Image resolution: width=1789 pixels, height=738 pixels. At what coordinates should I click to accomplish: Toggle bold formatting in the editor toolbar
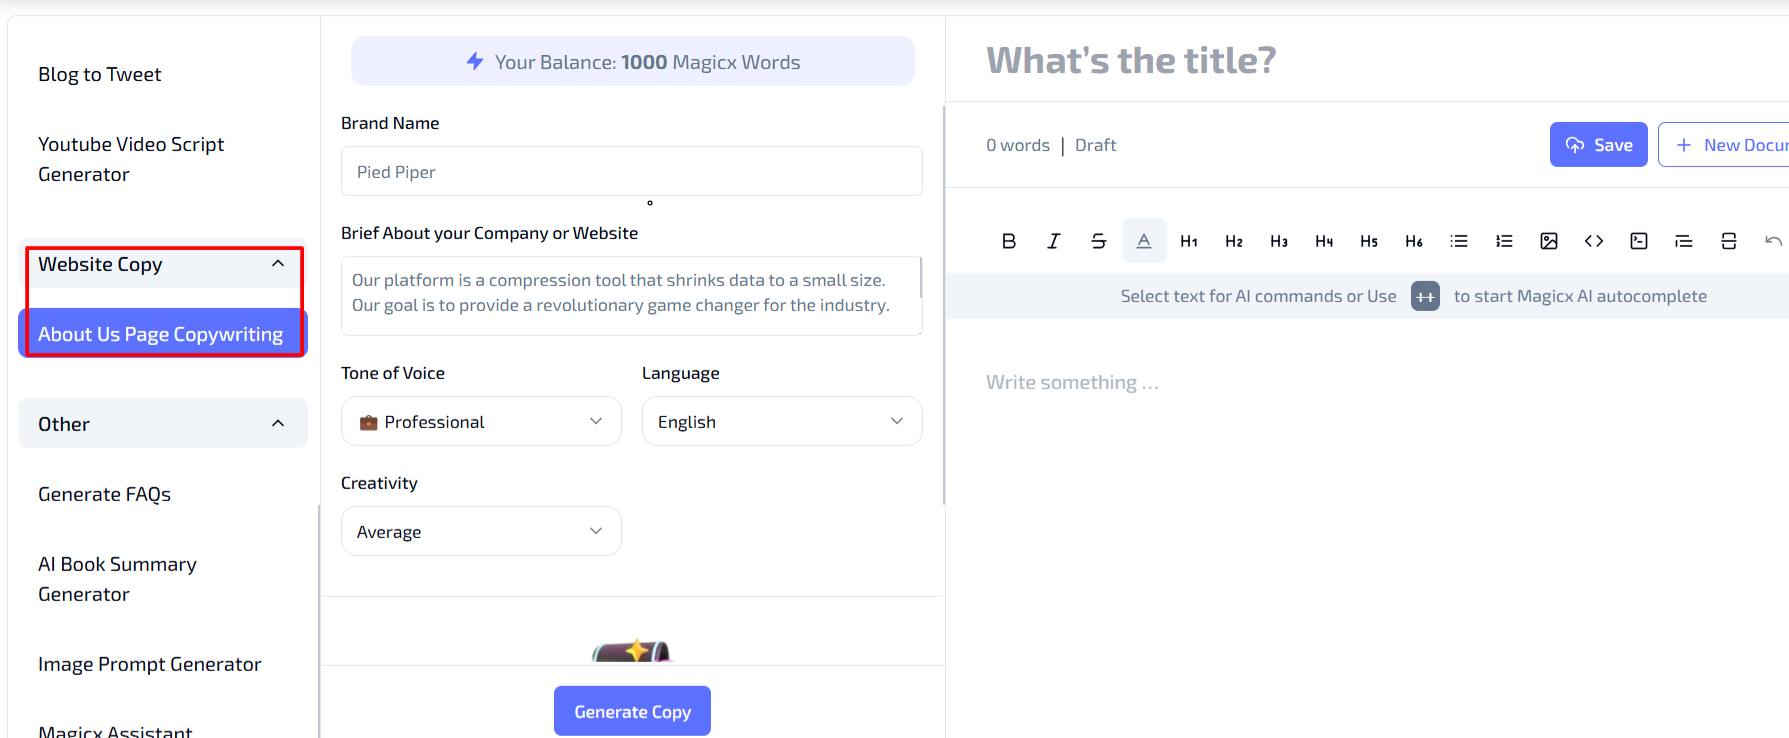click(1008, 241)
